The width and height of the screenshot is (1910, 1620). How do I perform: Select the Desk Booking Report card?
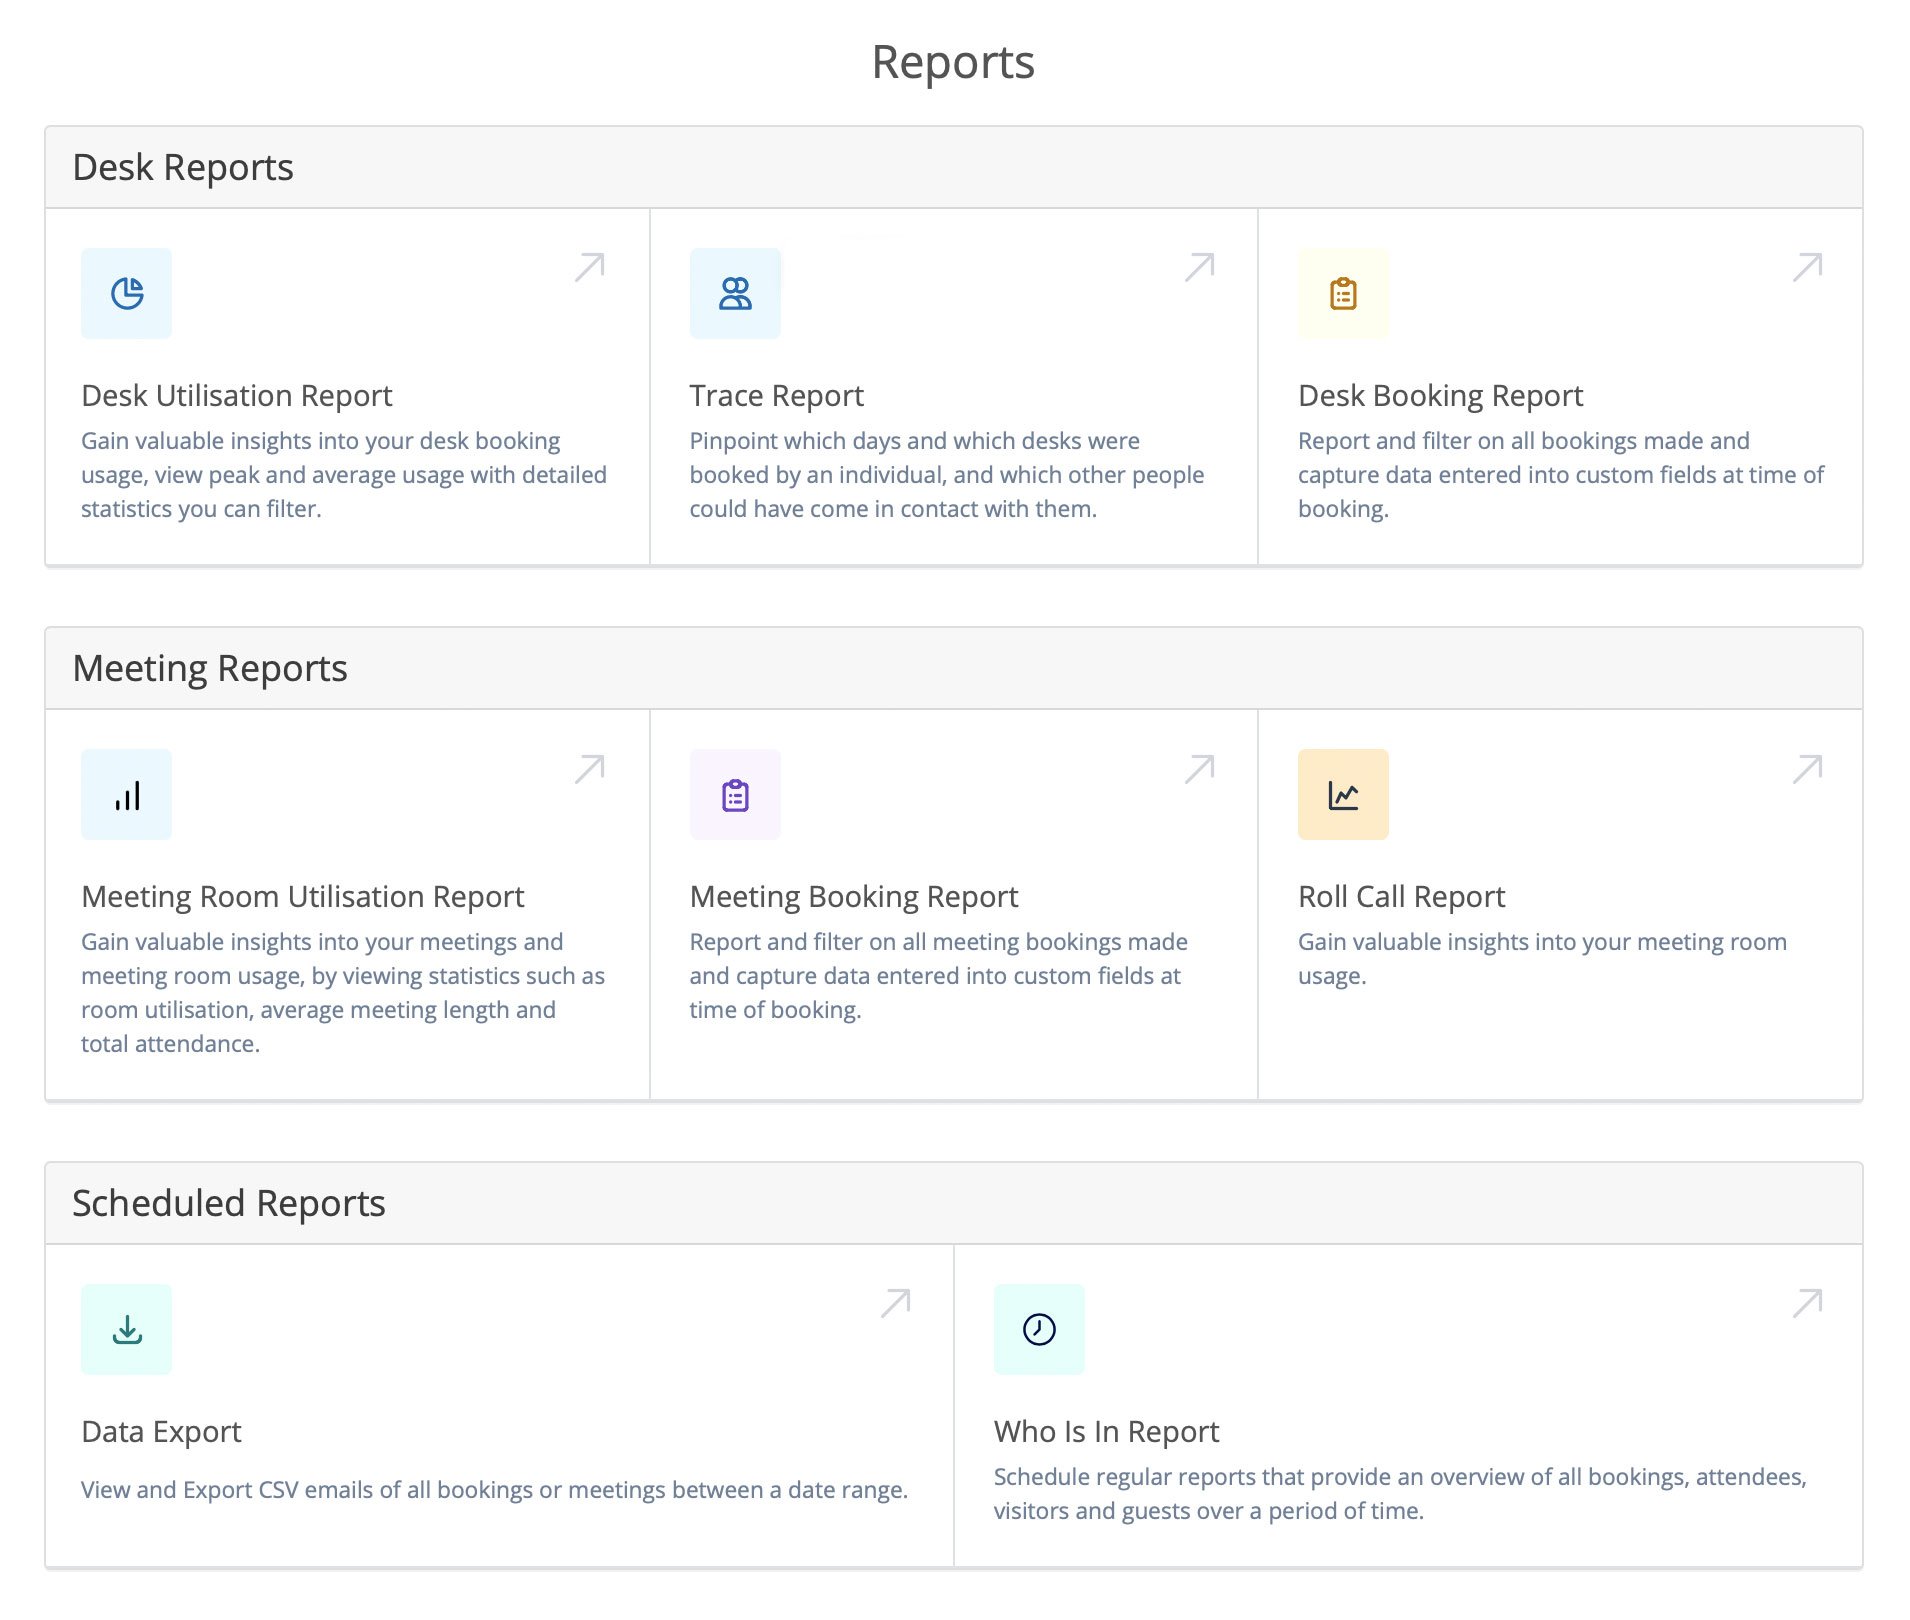click(1558, 388)
